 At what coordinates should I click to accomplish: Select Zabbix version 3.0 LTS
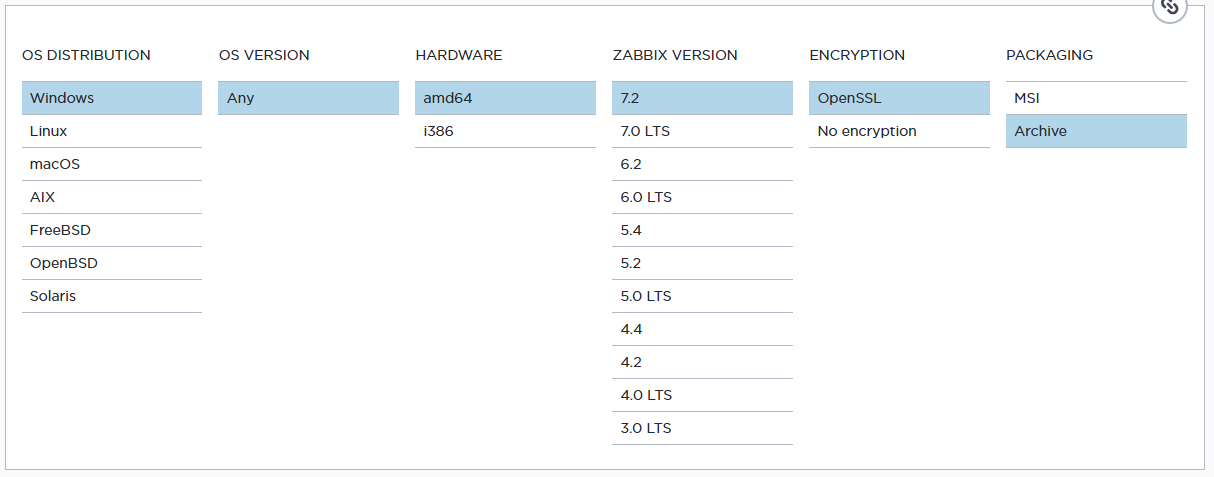[x=701, y=428]
